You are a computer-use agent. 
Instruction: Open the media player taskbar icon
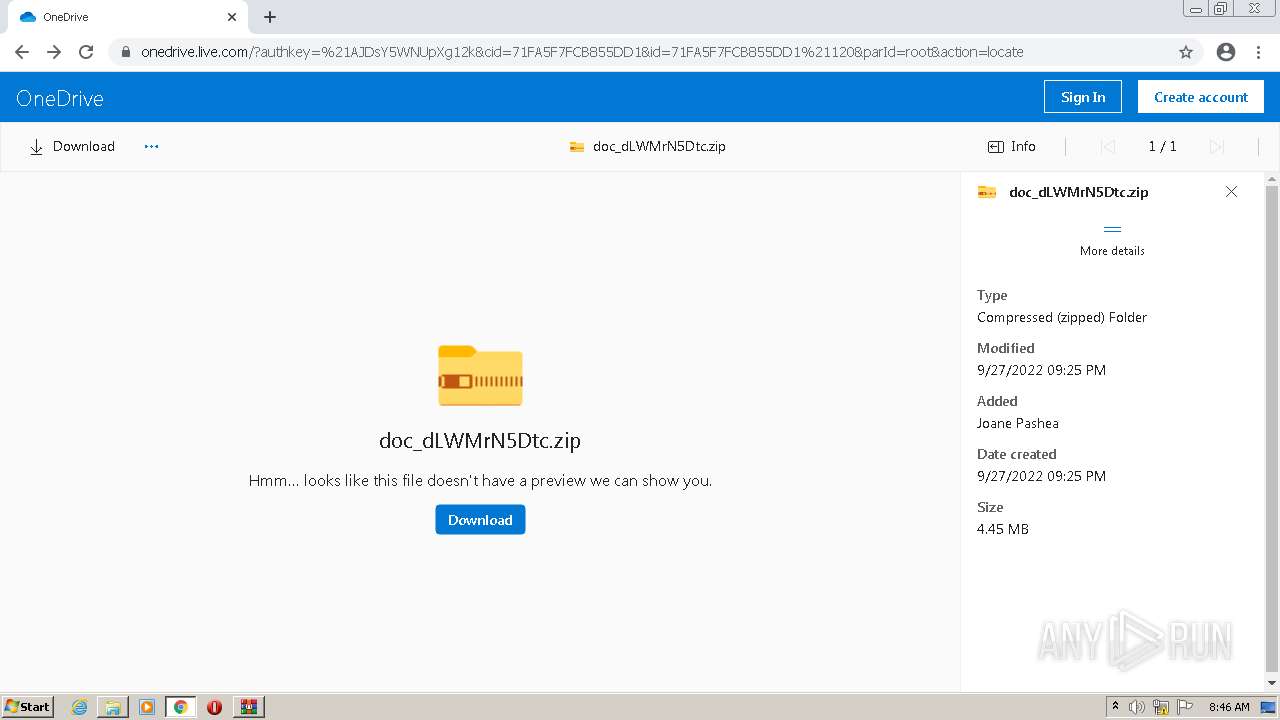(x=147, y=707)
